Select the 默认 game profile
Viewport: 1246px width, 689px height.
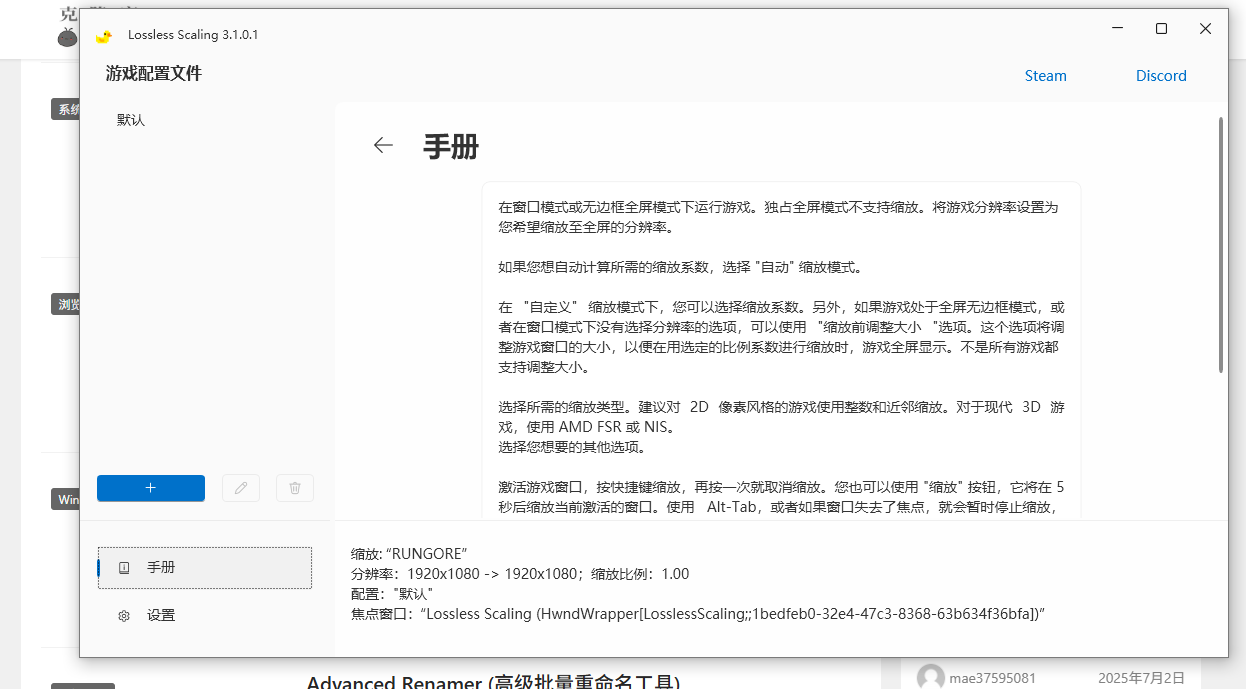pos(131,120)
